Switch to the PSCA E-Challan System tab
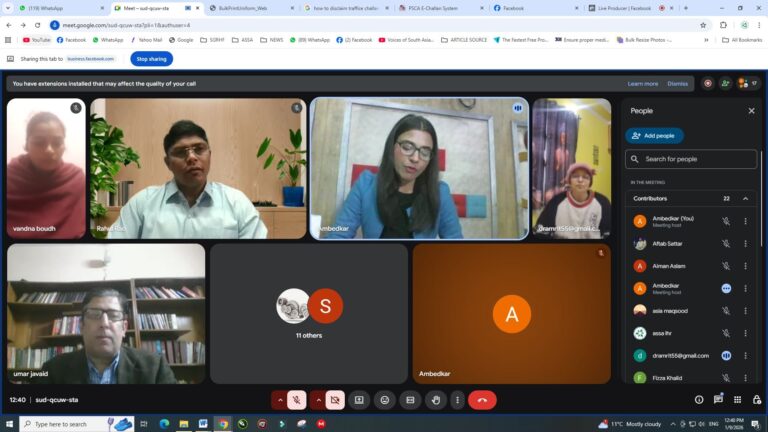 tap(445, 8)
